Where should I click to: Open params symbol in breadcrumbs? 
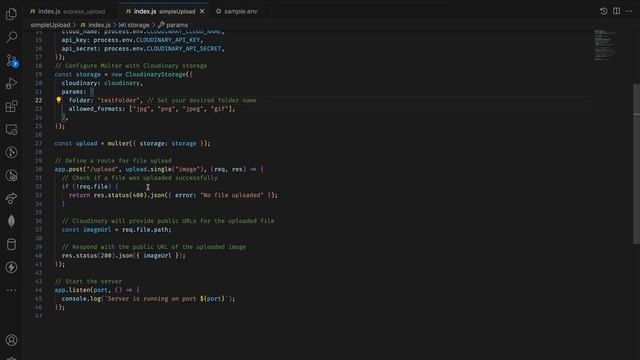(x=173, y=25)
